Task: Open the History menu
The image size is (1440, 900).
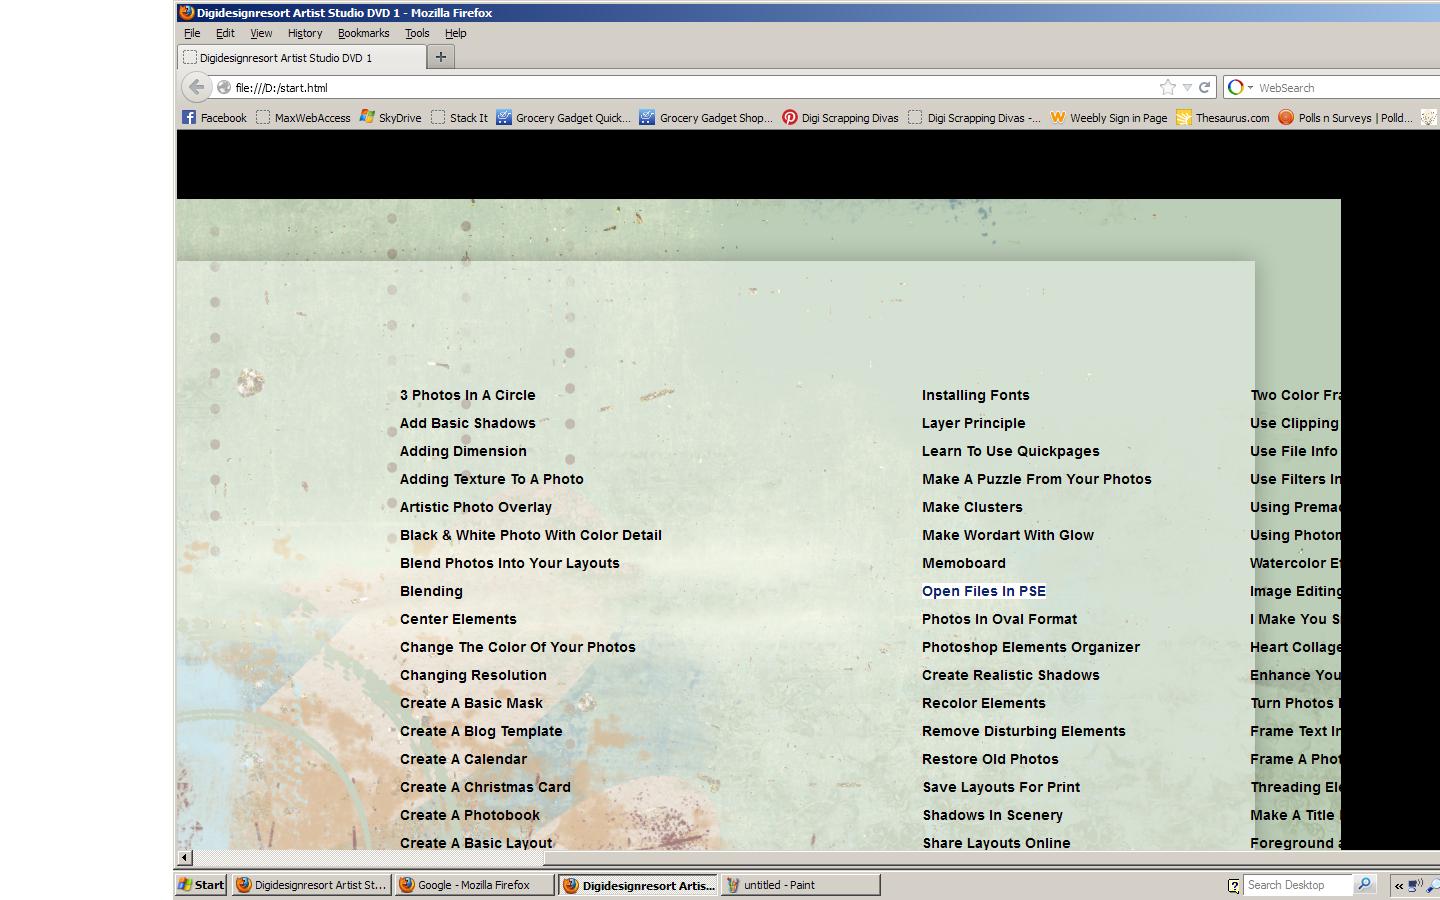Action: [305, 33]
